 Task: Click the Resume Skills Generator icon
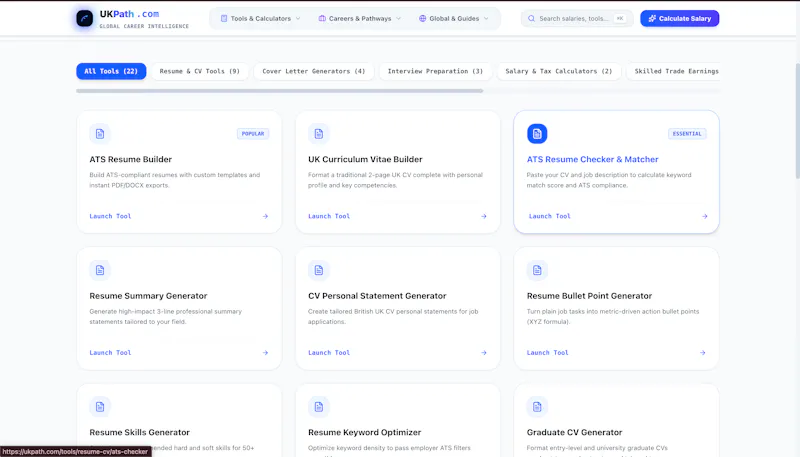pyautogui.click(x=100, y=407)
